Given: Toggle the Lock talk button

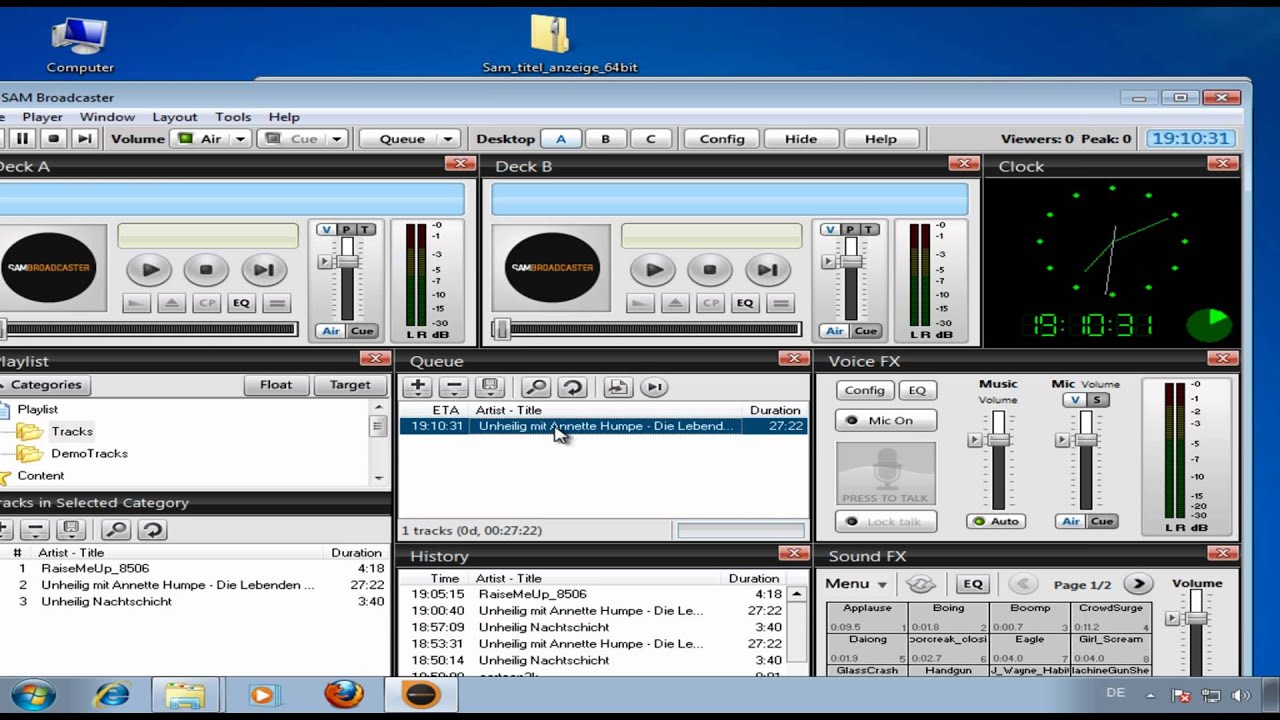Looking at the screenshot, I should coord(886,521).
